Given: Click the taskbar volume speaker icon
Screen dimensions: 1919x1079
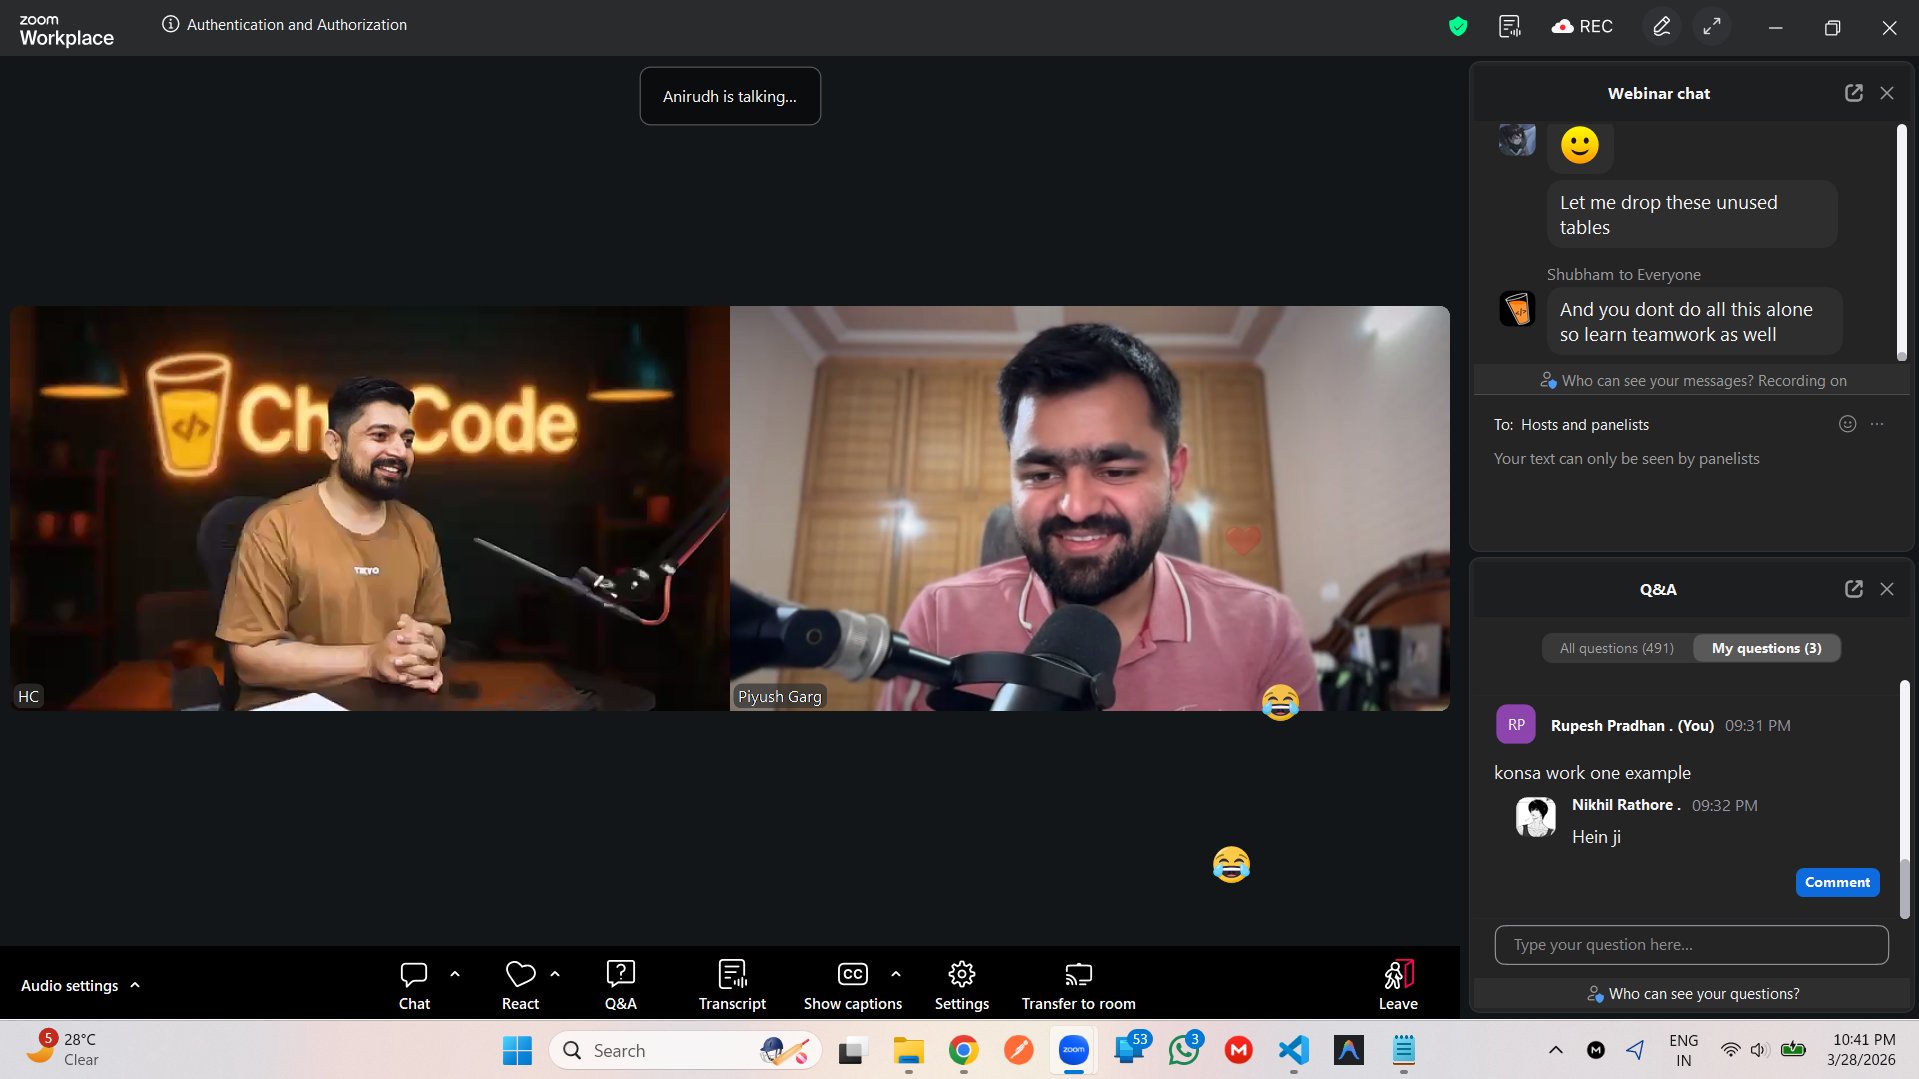Looking at the screenshot, I should coord(1760,1050).
